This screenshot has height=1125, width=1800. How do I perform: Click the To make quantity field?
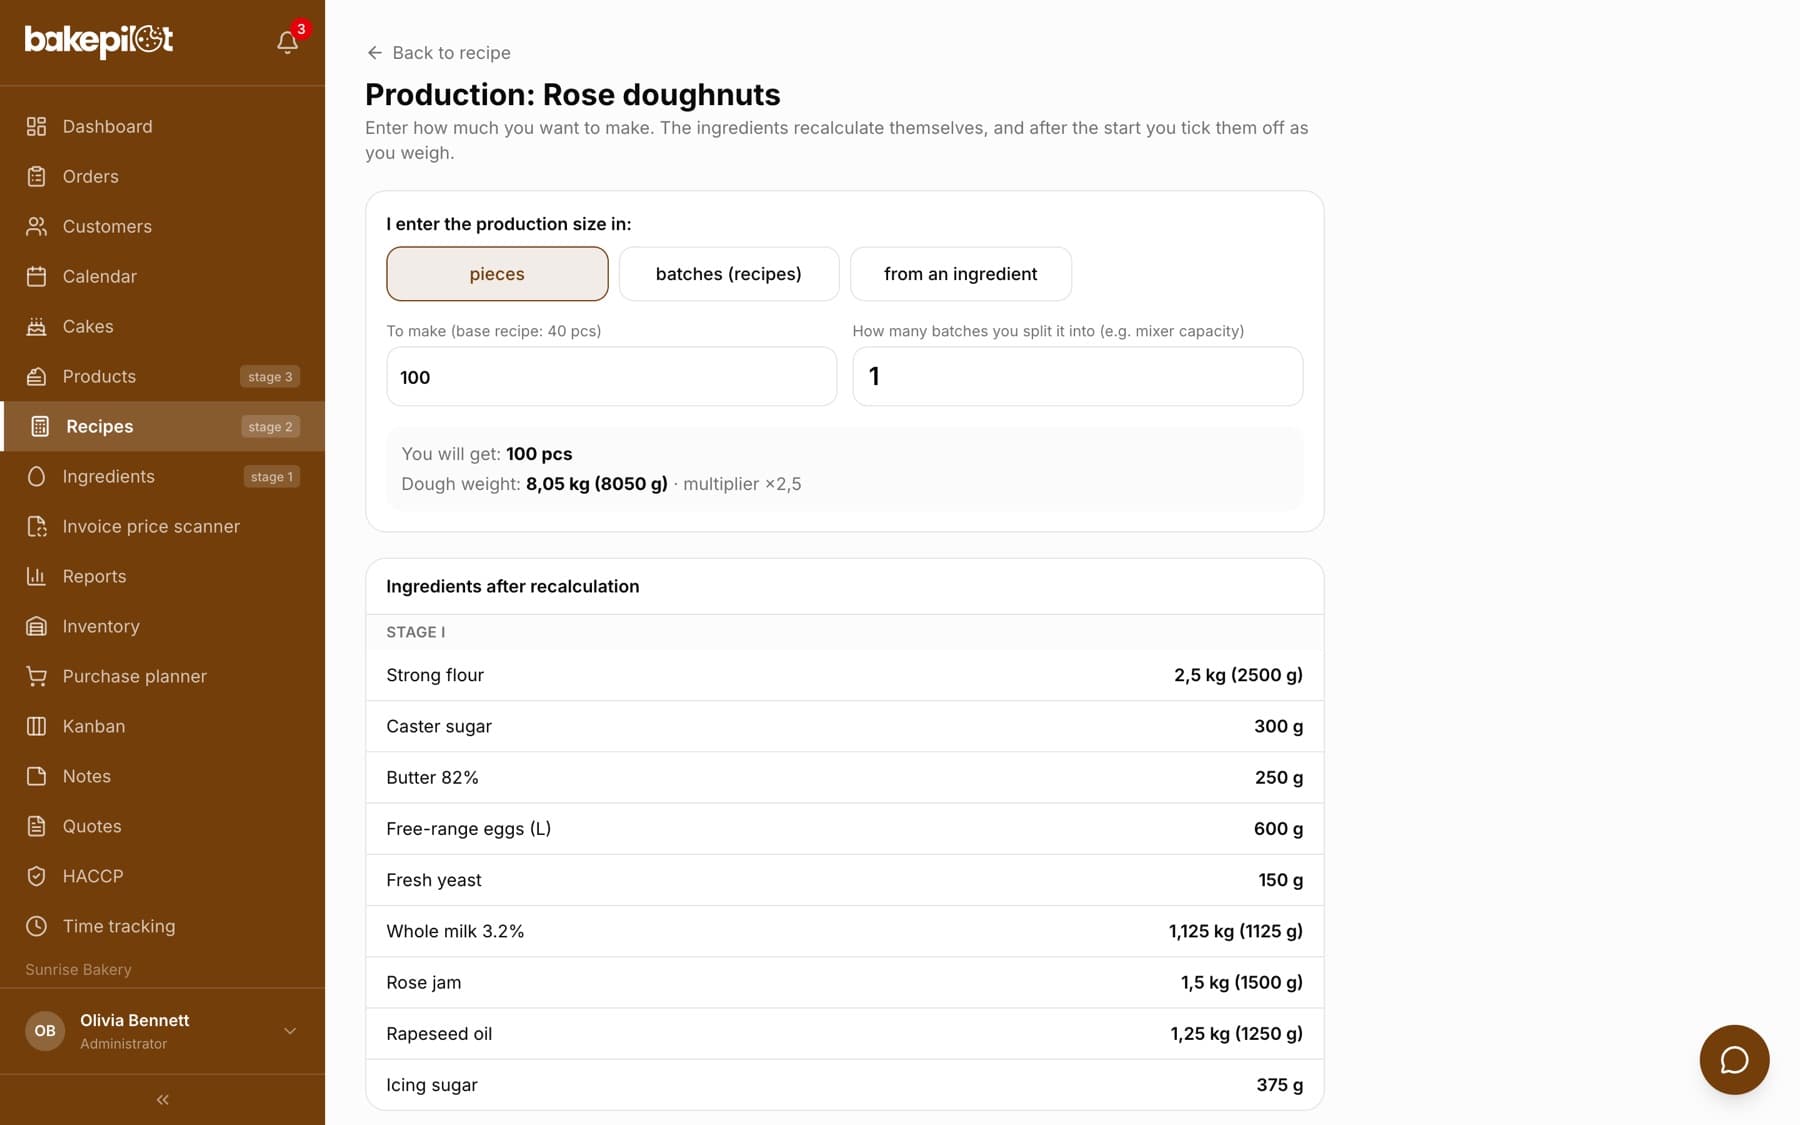[611, 377]
